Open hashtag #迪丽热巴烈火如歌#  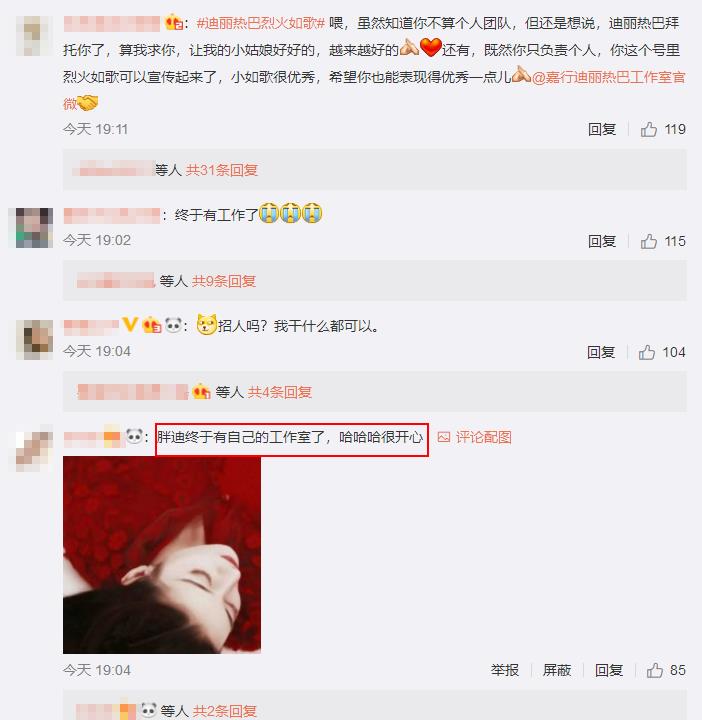point(261,23)
